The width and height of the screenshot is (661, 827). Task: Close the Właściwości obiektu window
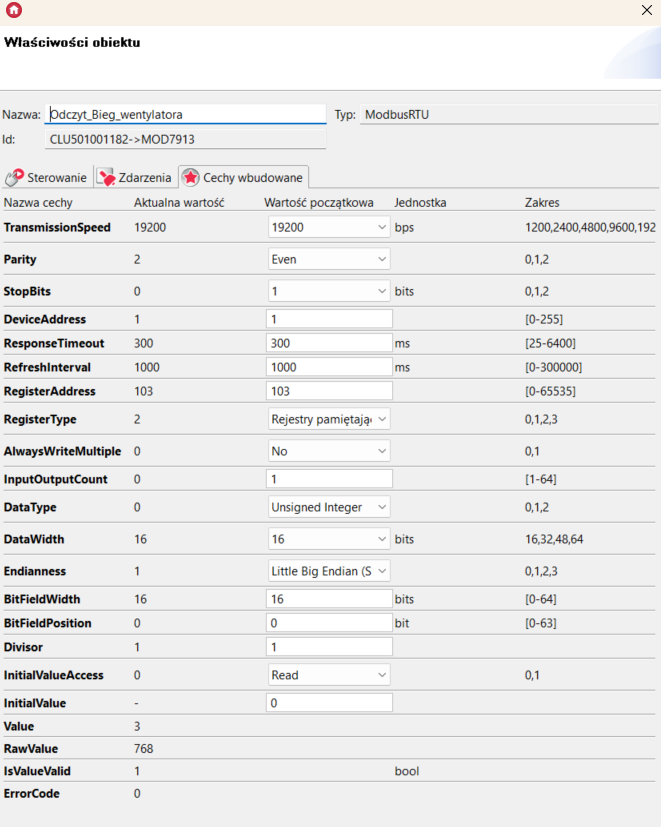click(x=646, y=10)
